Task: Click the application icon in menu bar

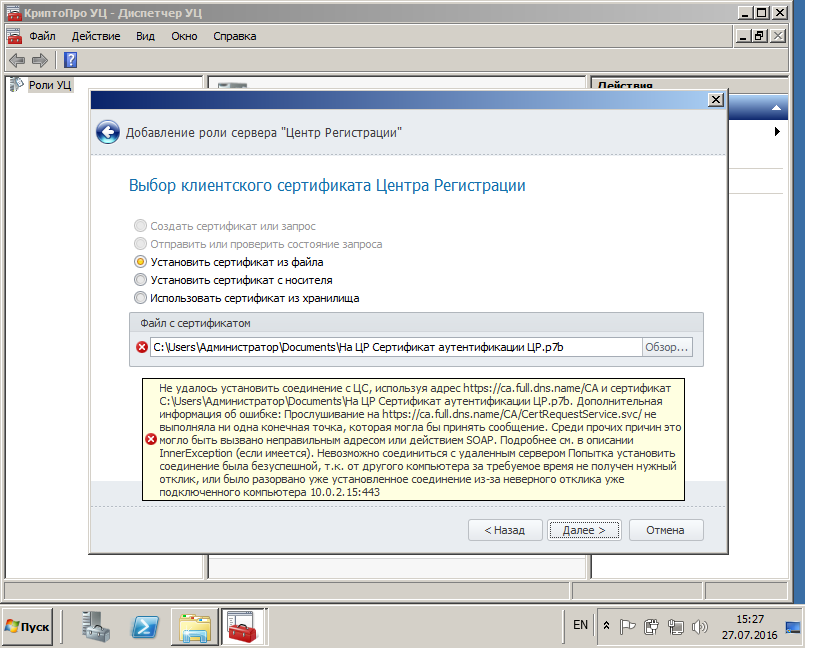Action: click(15, 36)
